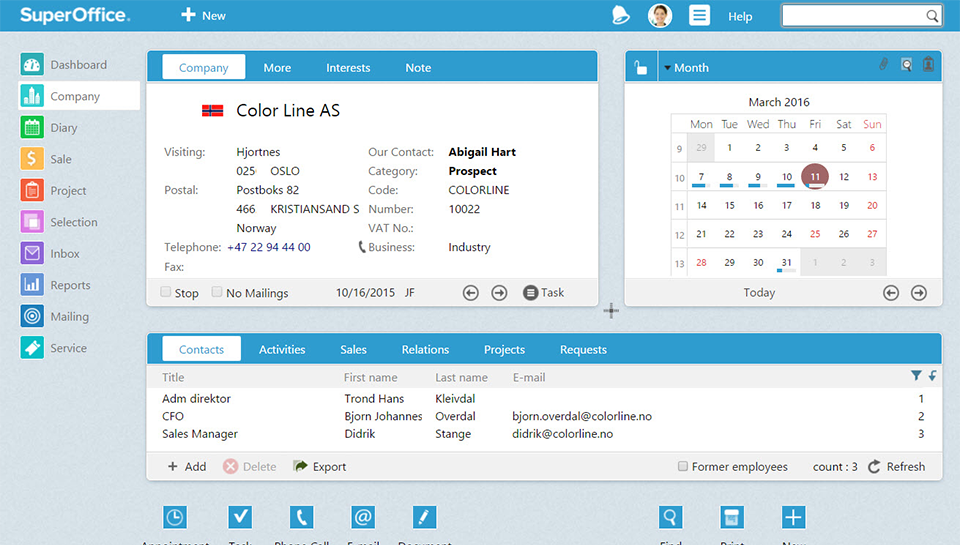
Task: Click the calendar trash icon
Action: click(x=928, y=64)
